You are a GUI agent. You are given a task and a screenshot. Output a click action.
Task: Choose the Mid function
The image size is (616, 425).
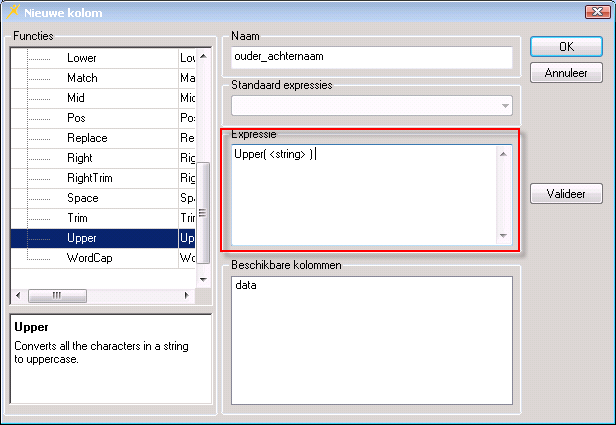point(76,98)
